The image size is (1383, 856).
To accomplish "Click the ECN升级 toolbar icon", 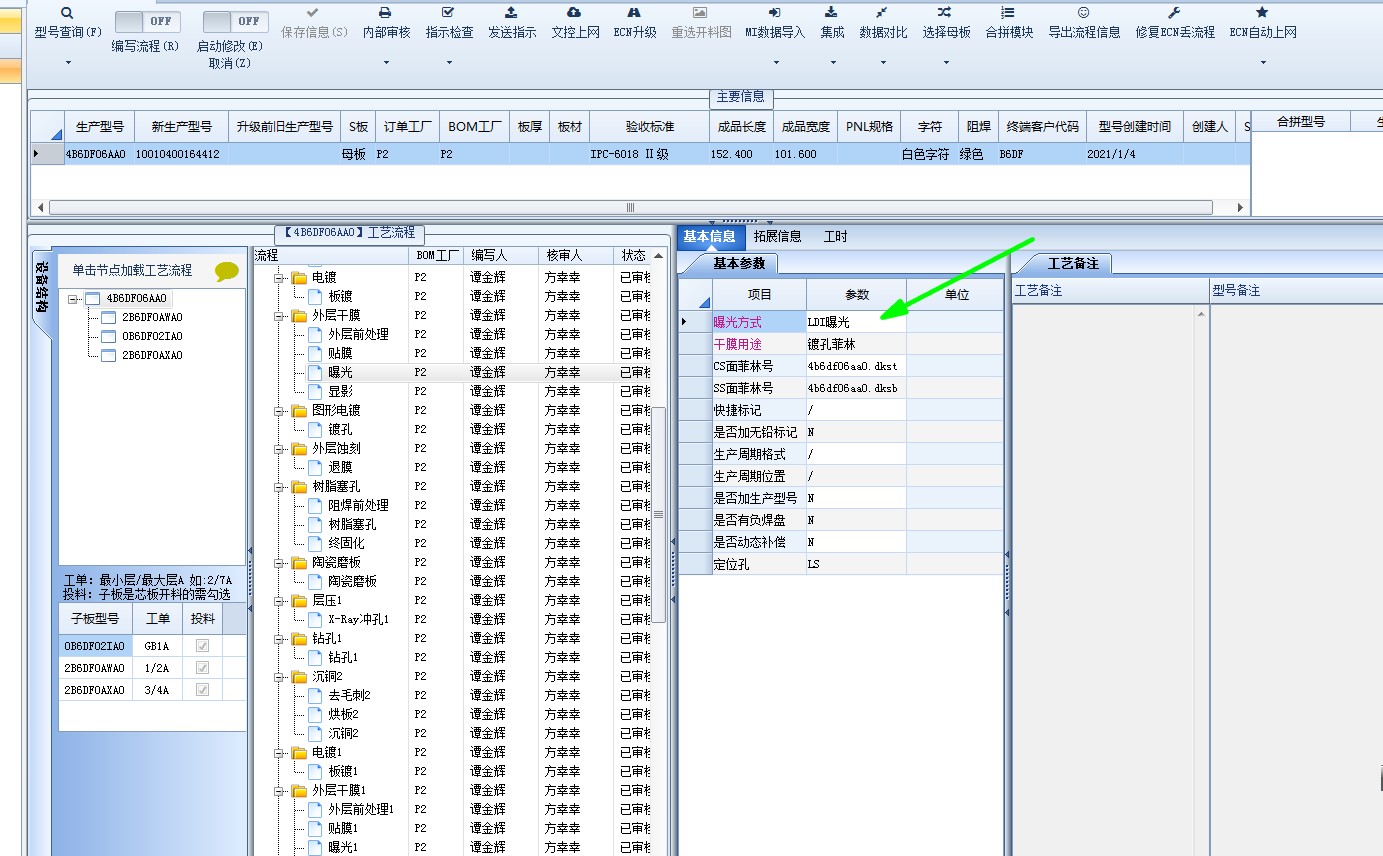I will click(x=634, y=12).
